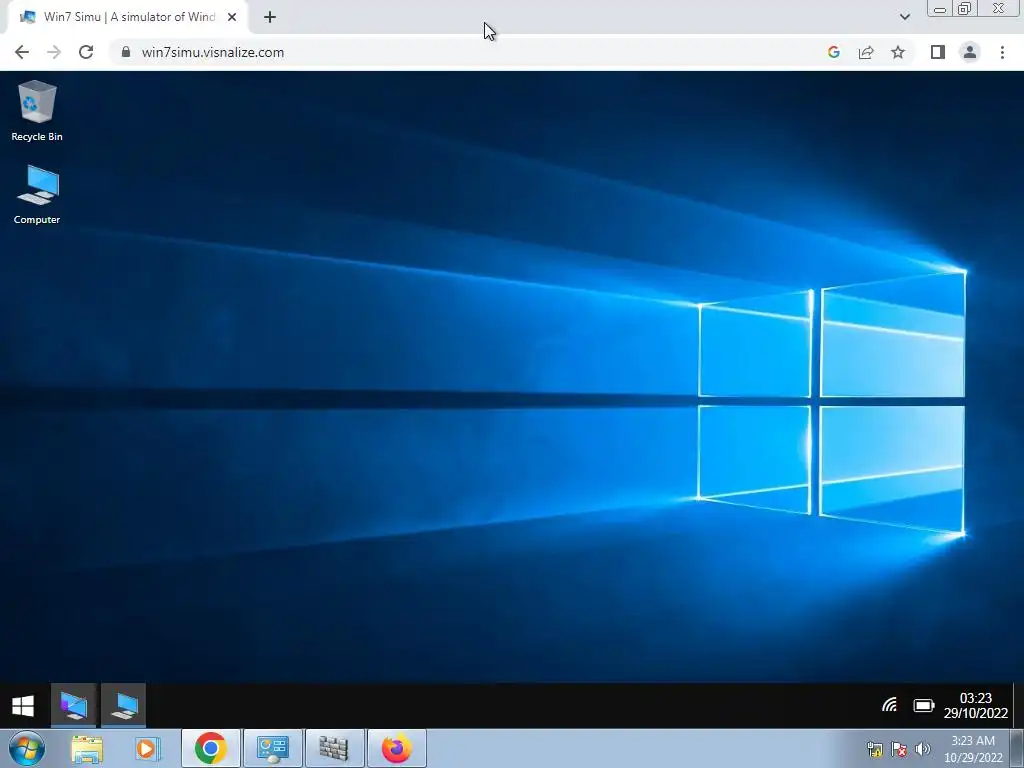The height and width of the screenshot is (768, 1024).
Task: Open the Chrome profile avatar menu
Action: (970, 52)
